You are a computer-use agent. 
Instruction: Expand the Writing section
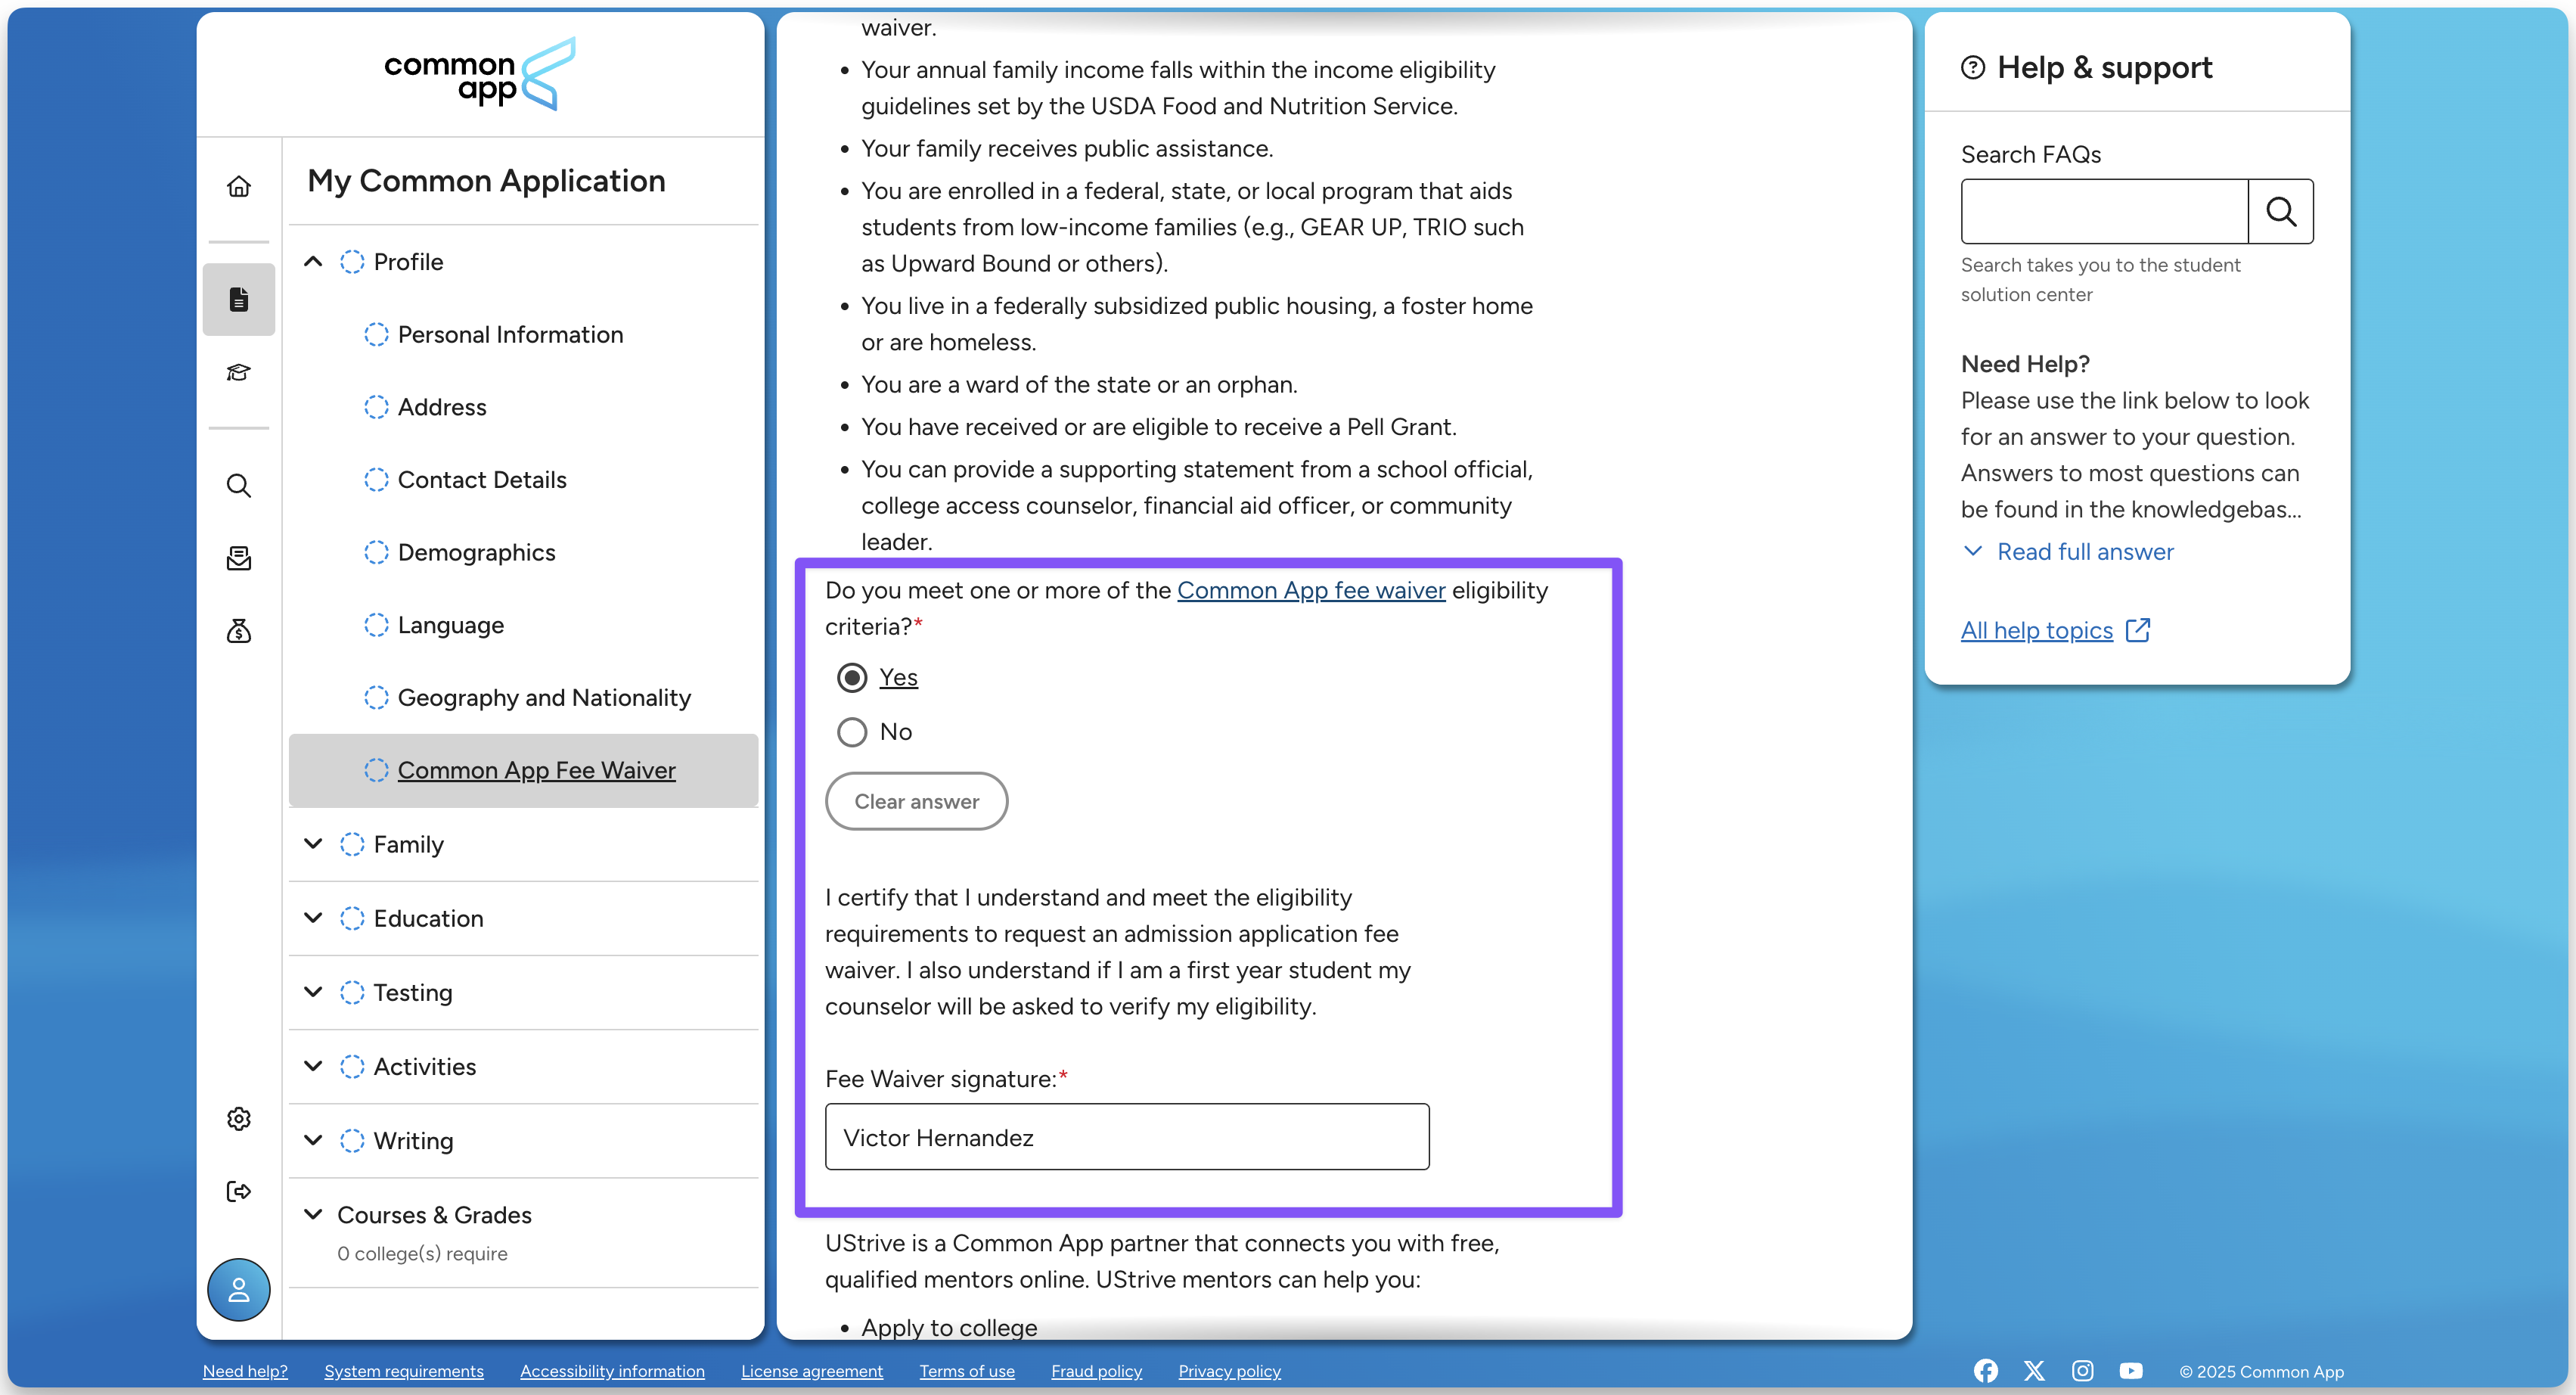pos(313,1140)
